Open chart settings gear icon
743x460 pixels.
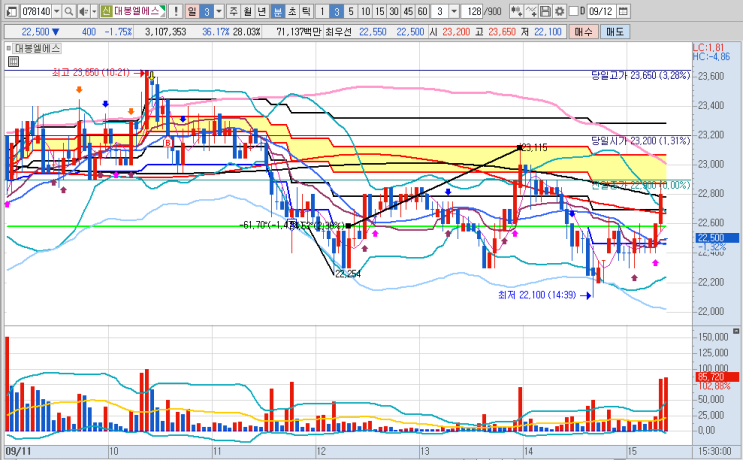pyautogui.click(x=559, y=11)
